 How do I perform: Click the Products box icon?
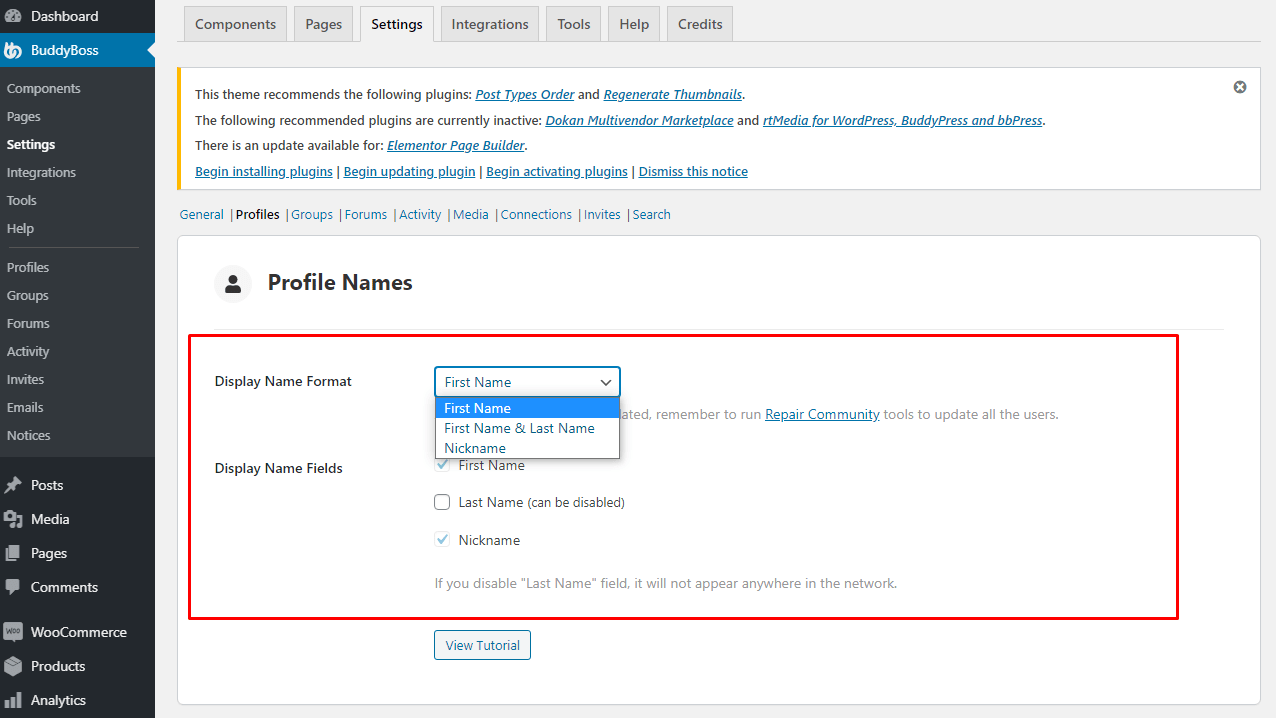[x=13, y=666]
